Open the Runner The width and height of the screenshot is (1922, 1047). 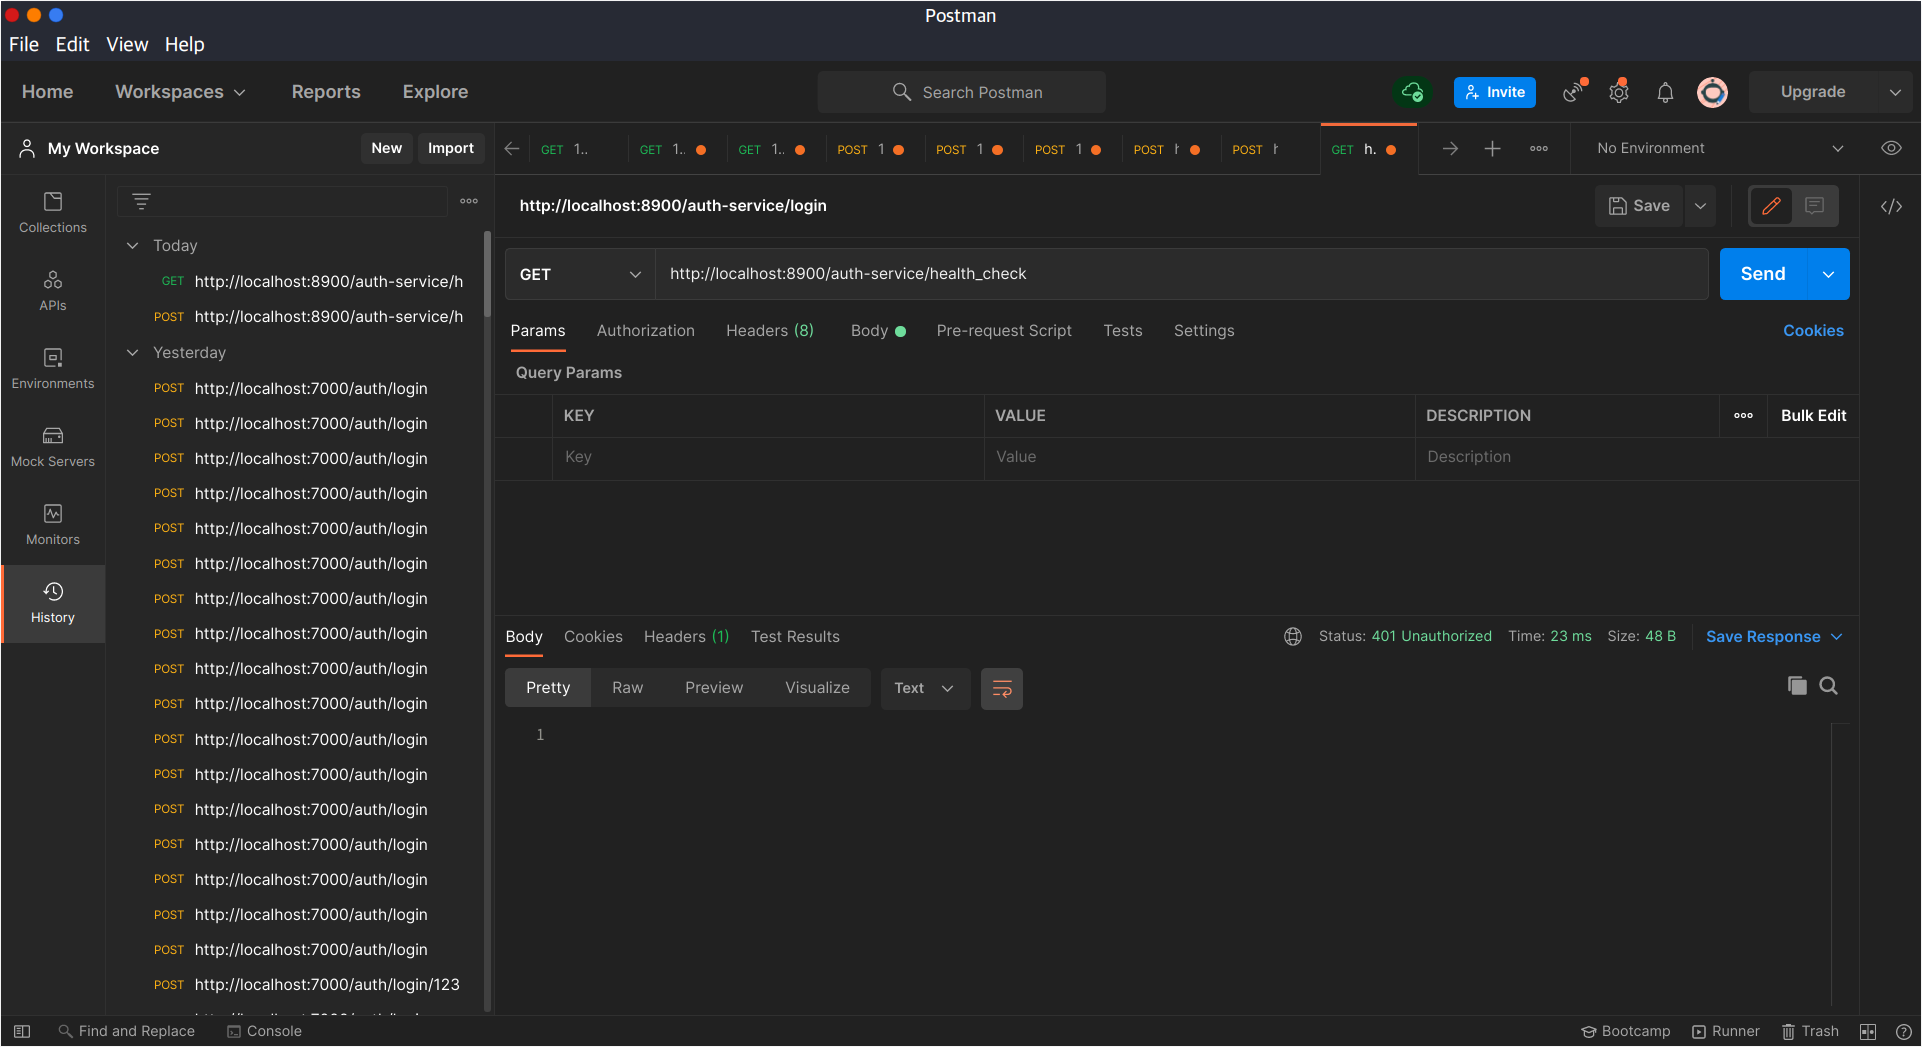point(1726,1031)
